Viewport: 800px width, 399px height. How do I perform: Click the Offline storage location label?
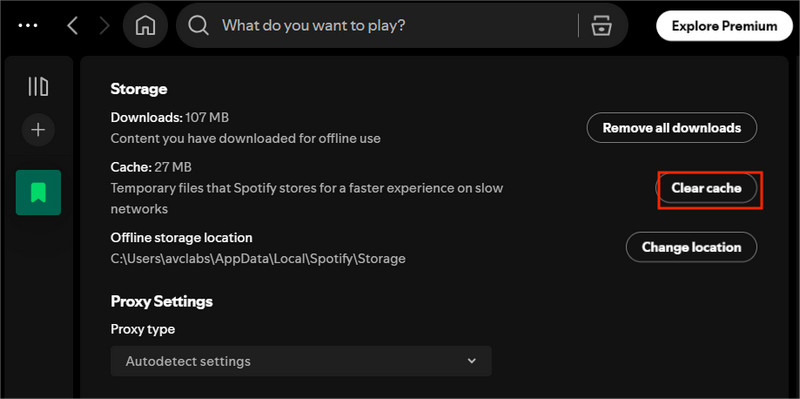pos(182,238)
